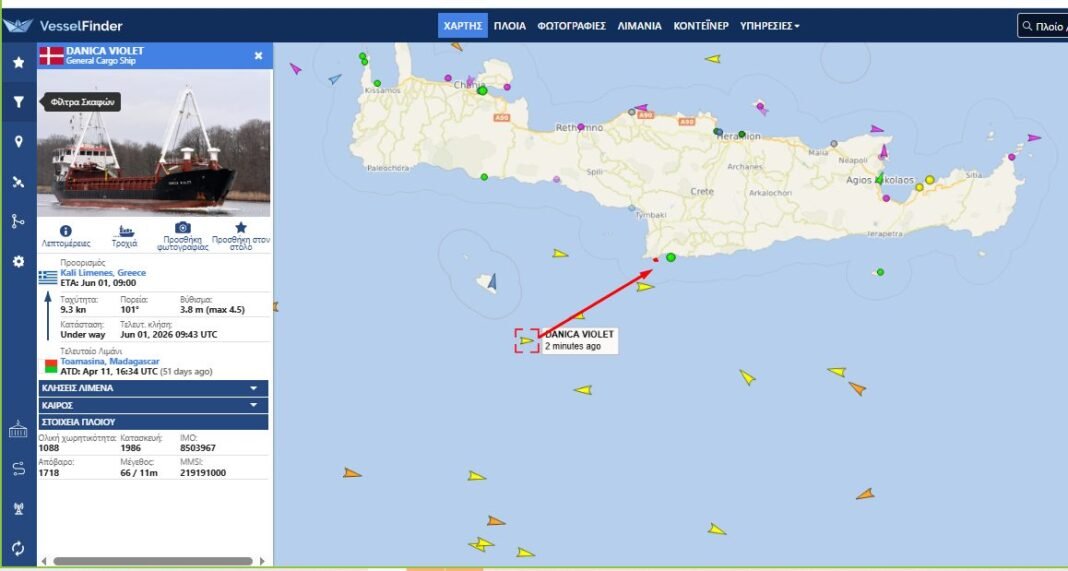Select the map pin places icon

(18, 142)
